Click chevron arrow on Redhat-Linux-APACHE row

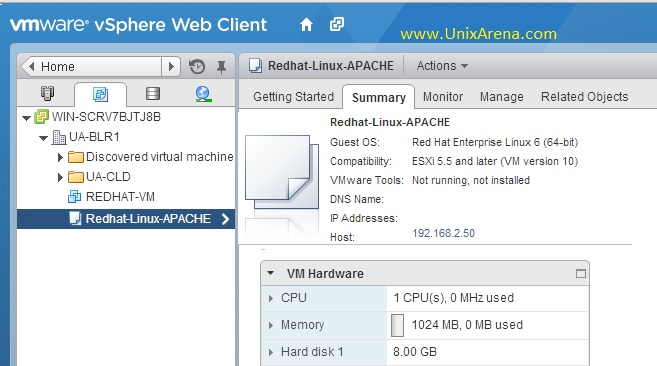(x=225, y=219)
